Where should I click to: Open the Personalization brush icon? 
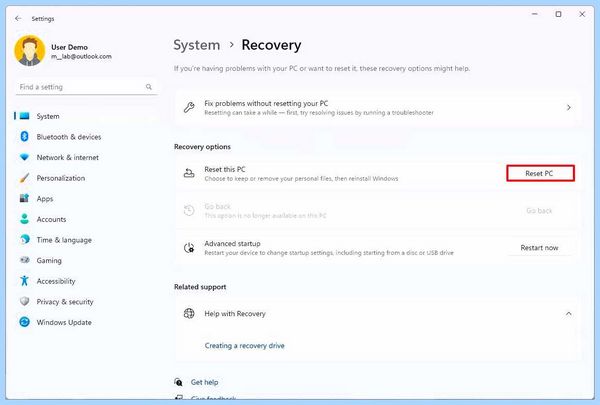(x=24, y=178)
